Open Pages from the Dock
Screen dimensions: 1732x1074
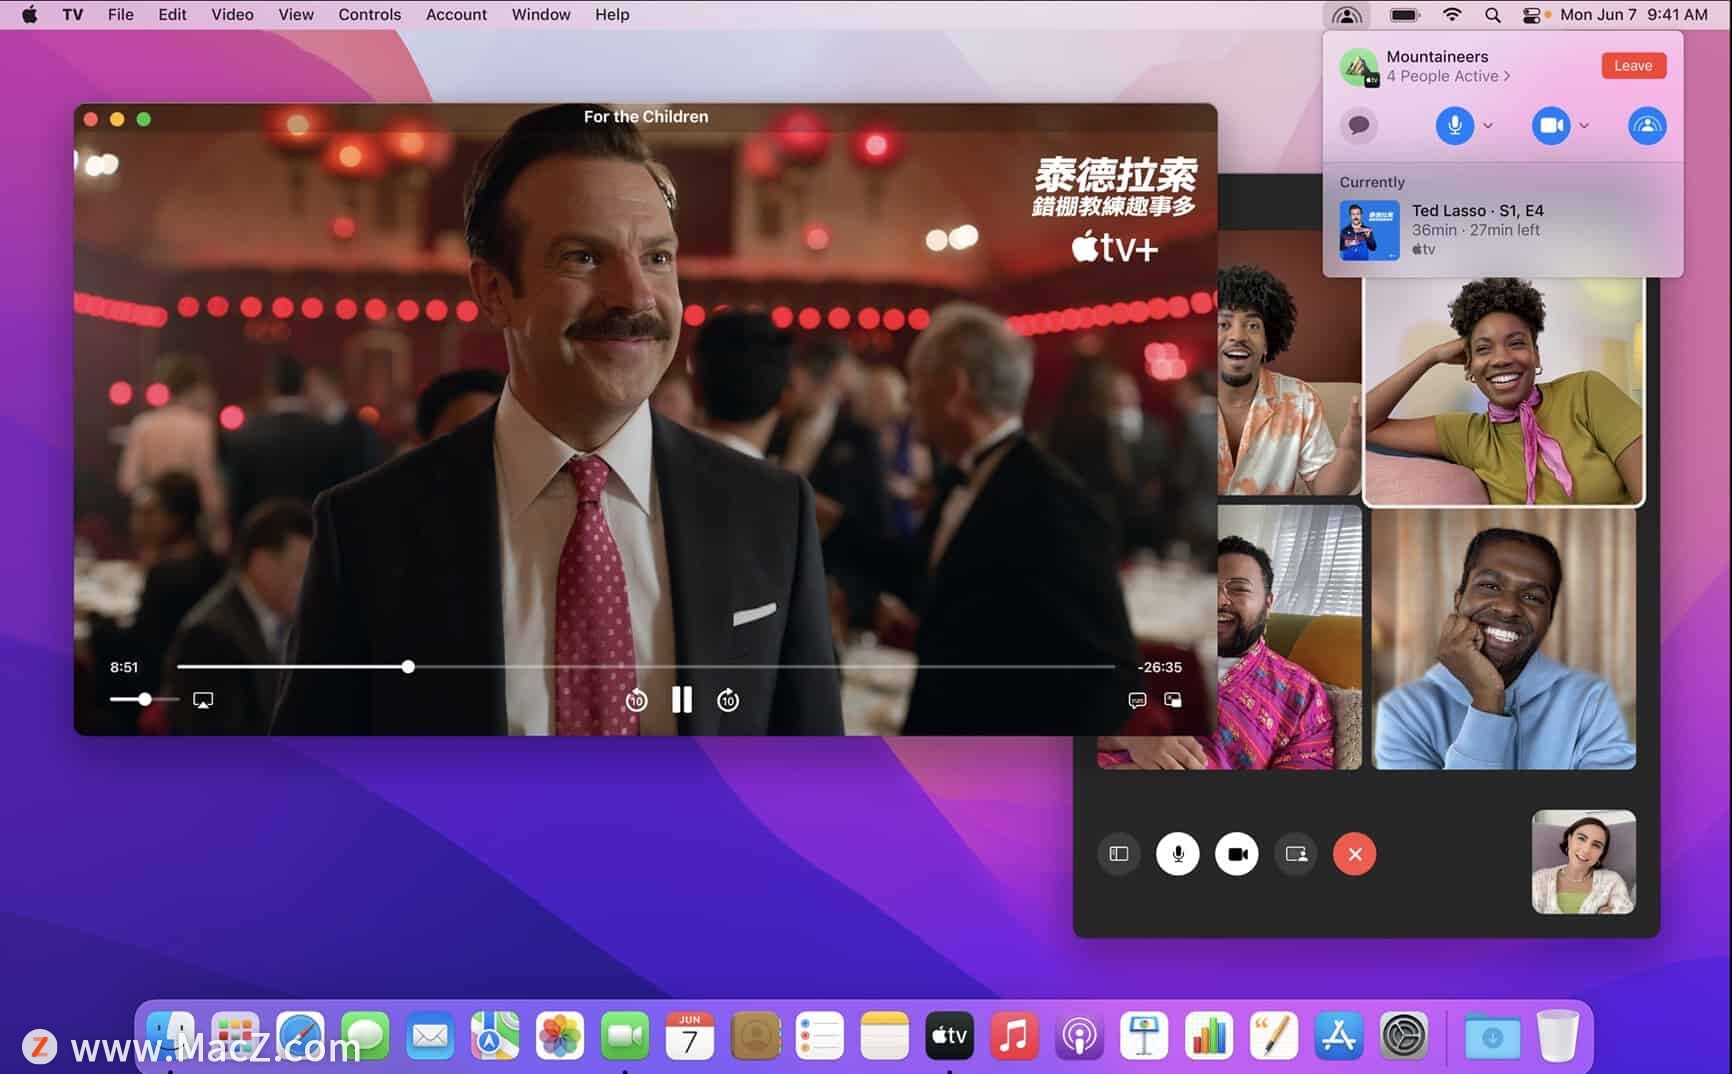(1274, 1036)
